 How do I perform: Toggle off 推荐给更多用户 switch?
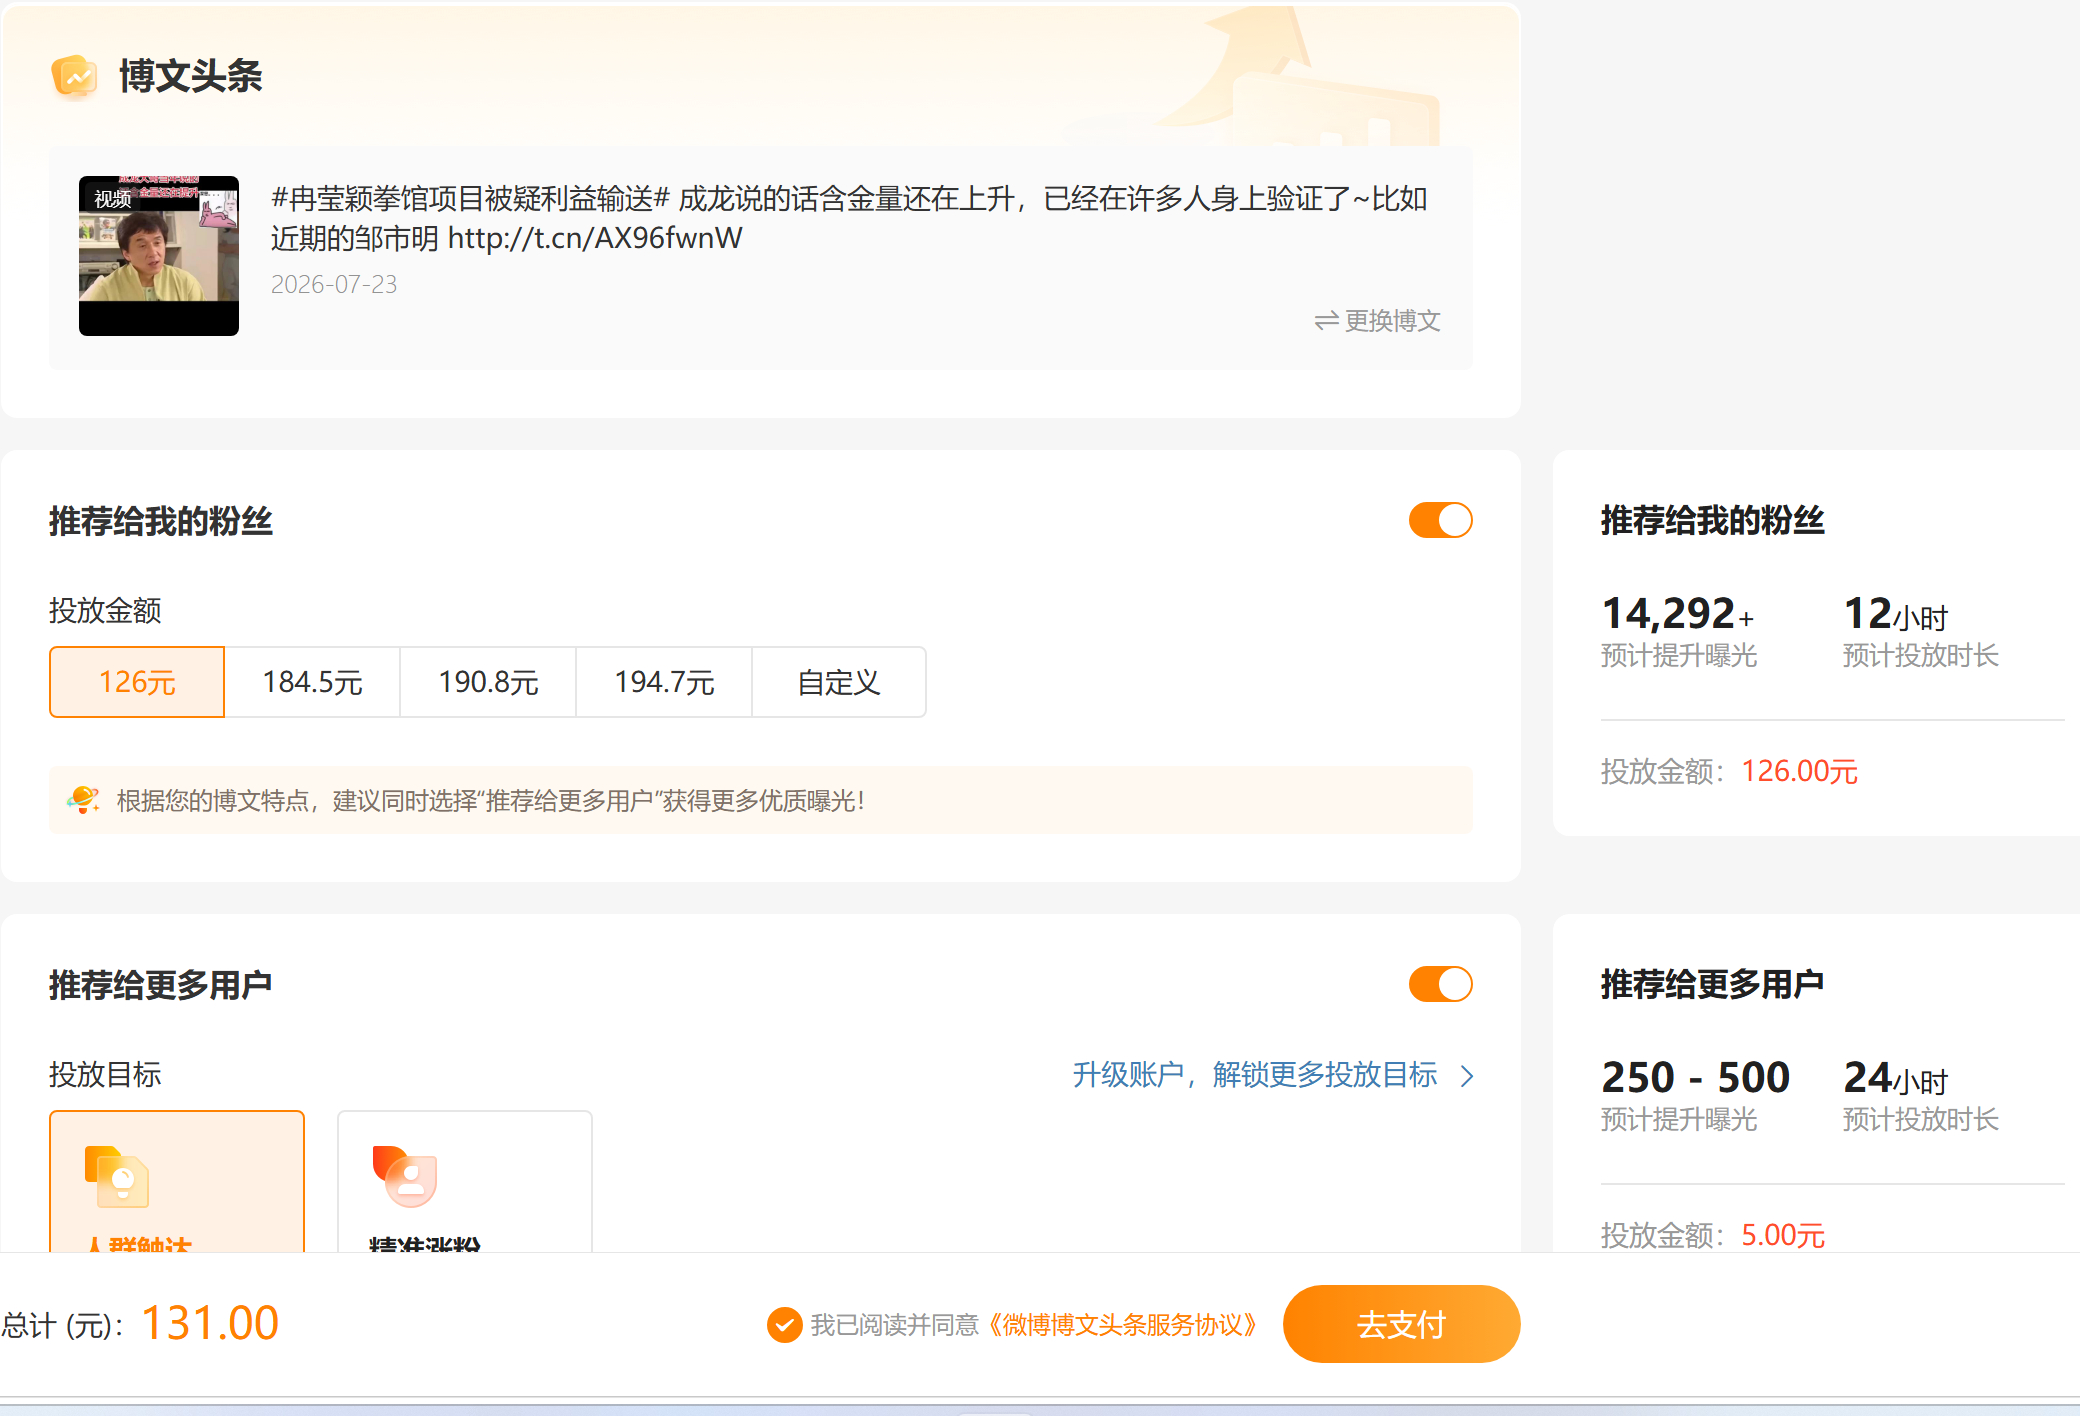(x=1440, y=984)
